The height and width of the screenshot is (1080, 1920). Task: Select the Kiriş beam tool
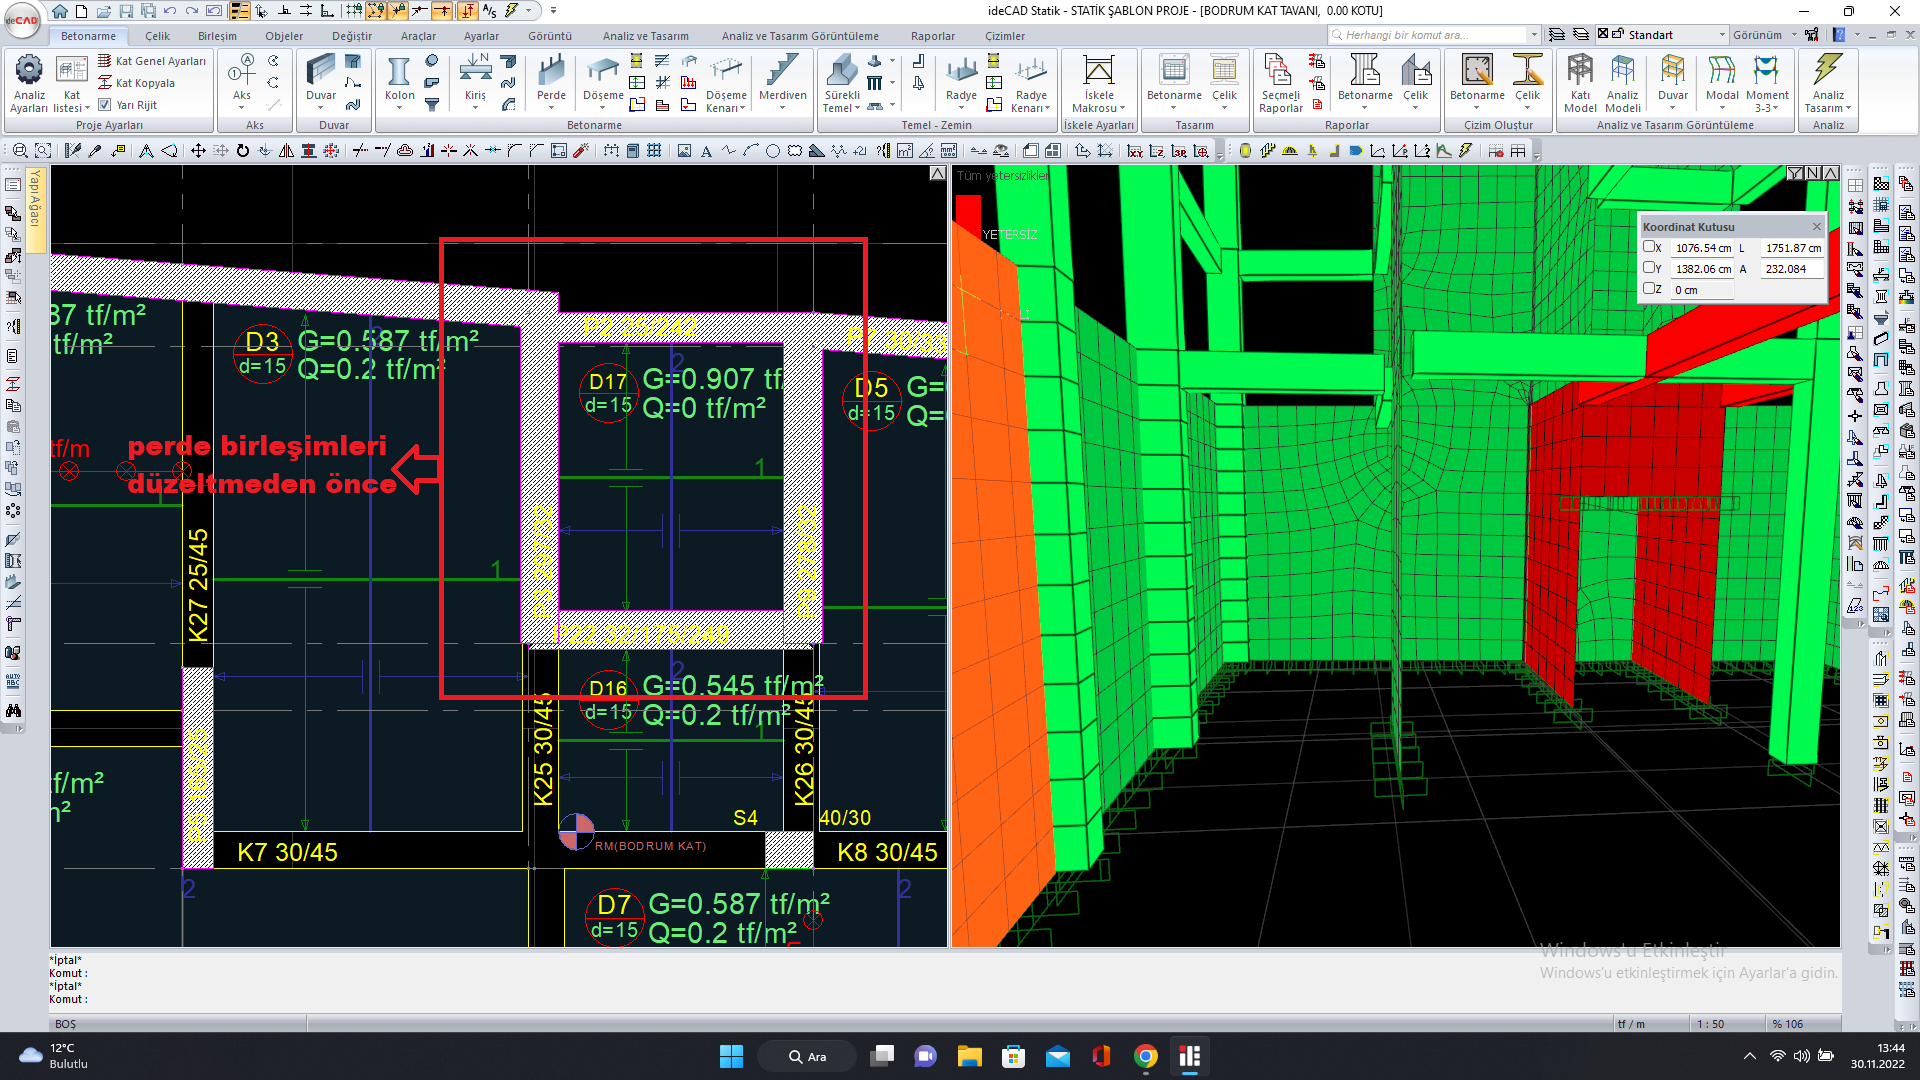tap(475, 82)
